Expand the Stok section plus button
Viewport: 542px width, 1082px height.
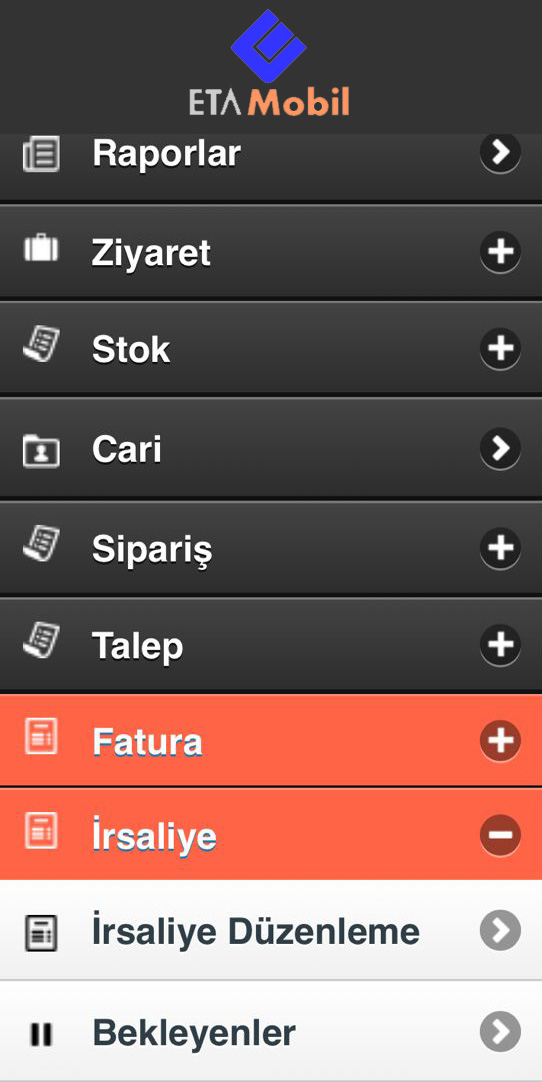click(500, 348)
